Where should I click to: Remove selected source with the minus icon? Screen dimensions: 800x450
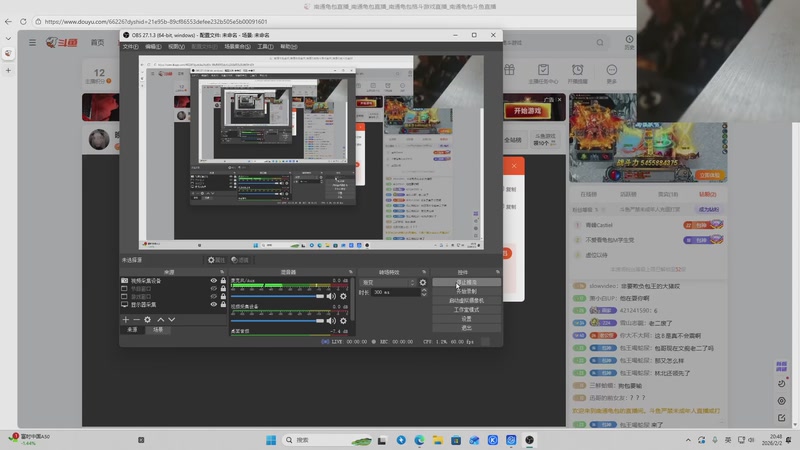[x=136, y=319]
